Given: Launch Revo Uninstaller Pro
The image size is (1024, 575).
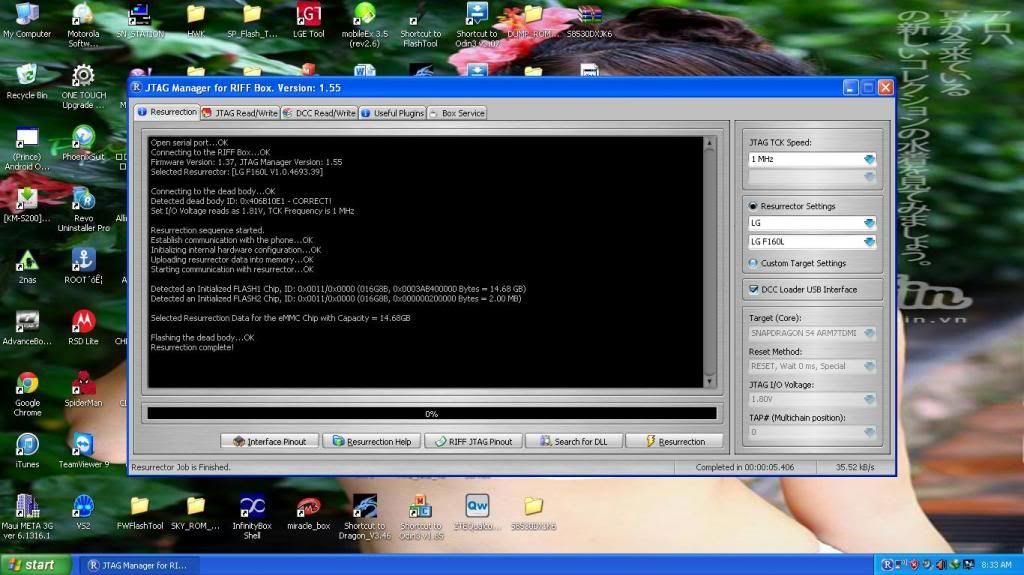Looking at the screenshot, I should pyautogui.click(x=83, y=209).
